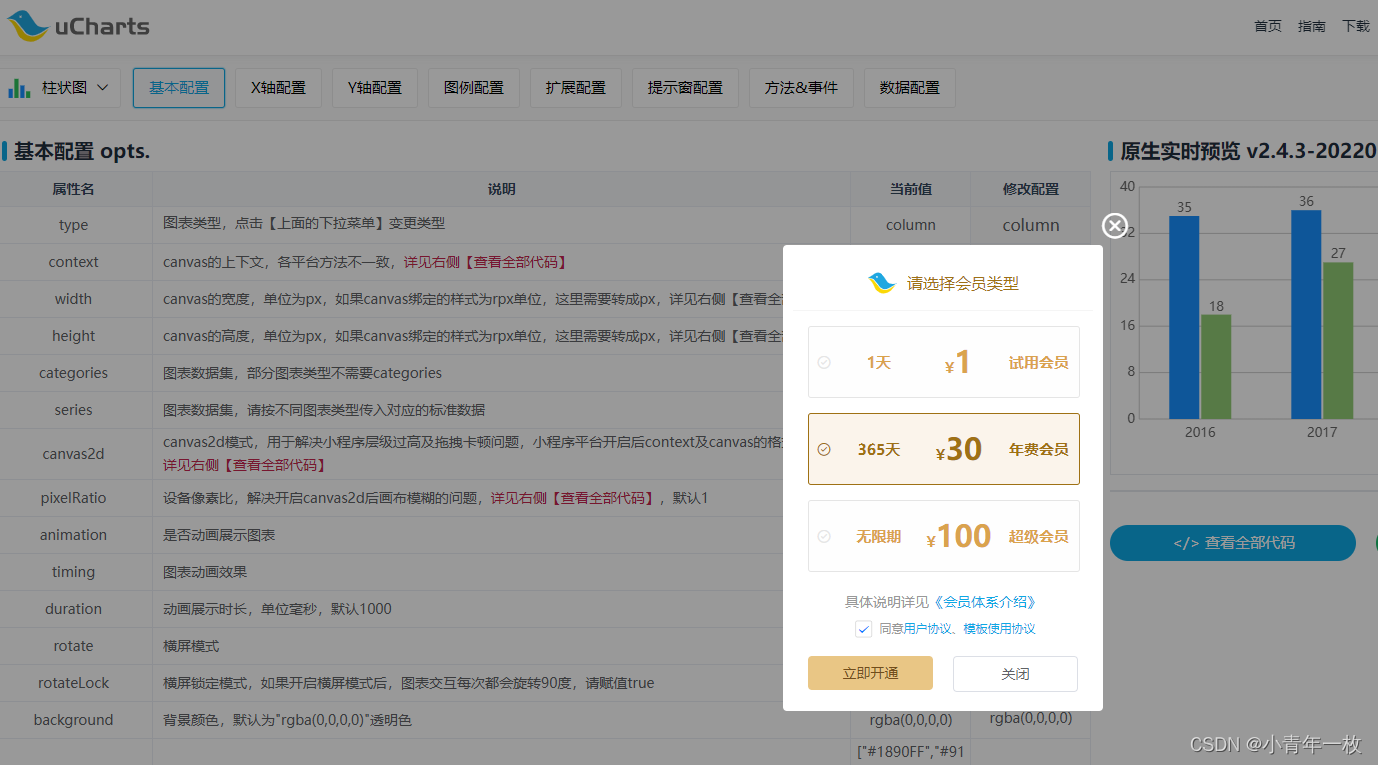Click the 修改配置 column value in type row

[1031, 225]
